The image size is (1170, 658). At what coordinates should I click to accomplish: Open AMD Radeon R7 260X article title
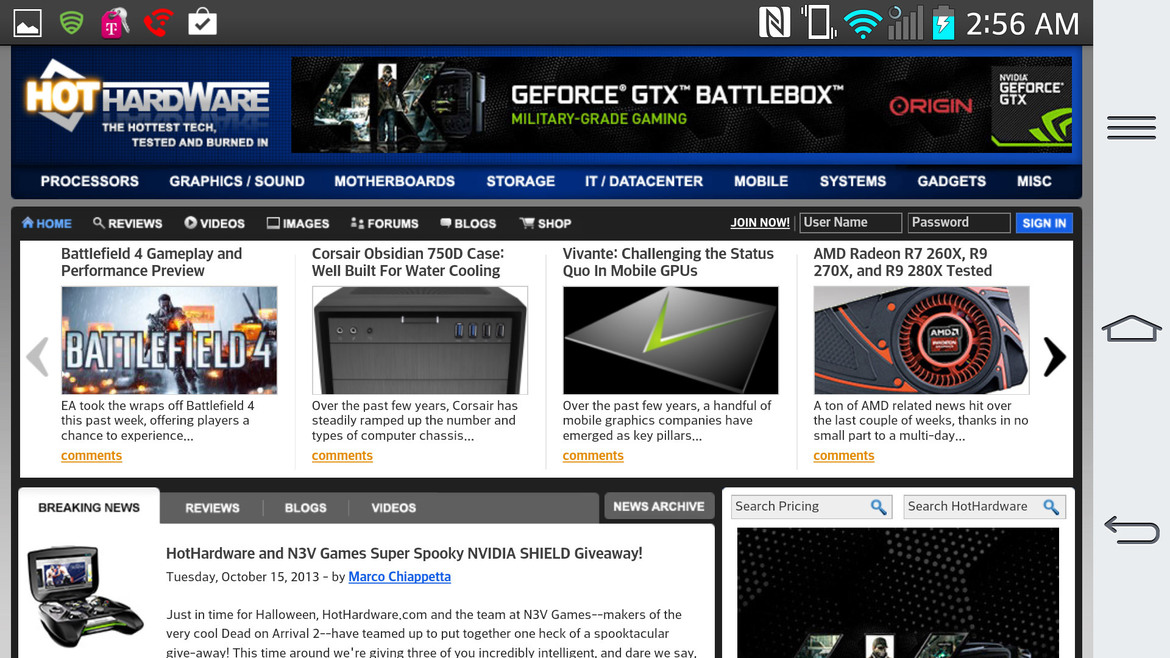click(x=903, y=262)
